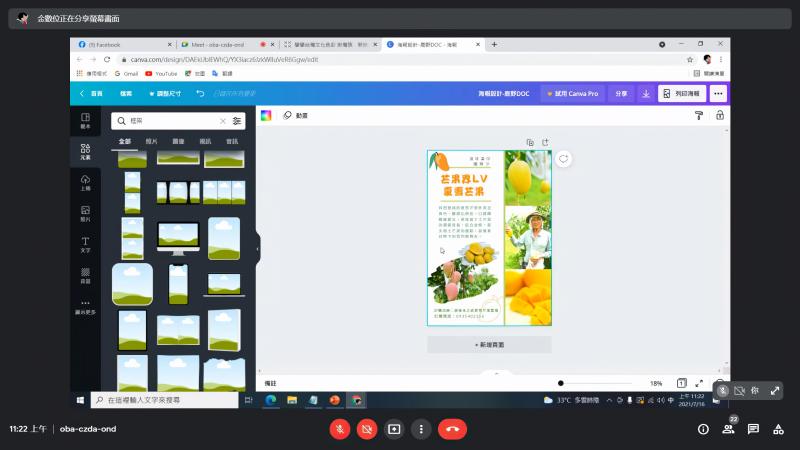Viewport: 800px width, 450px height.
Task: Enter Canva fullscreen presentation mode
Action: 699,383
